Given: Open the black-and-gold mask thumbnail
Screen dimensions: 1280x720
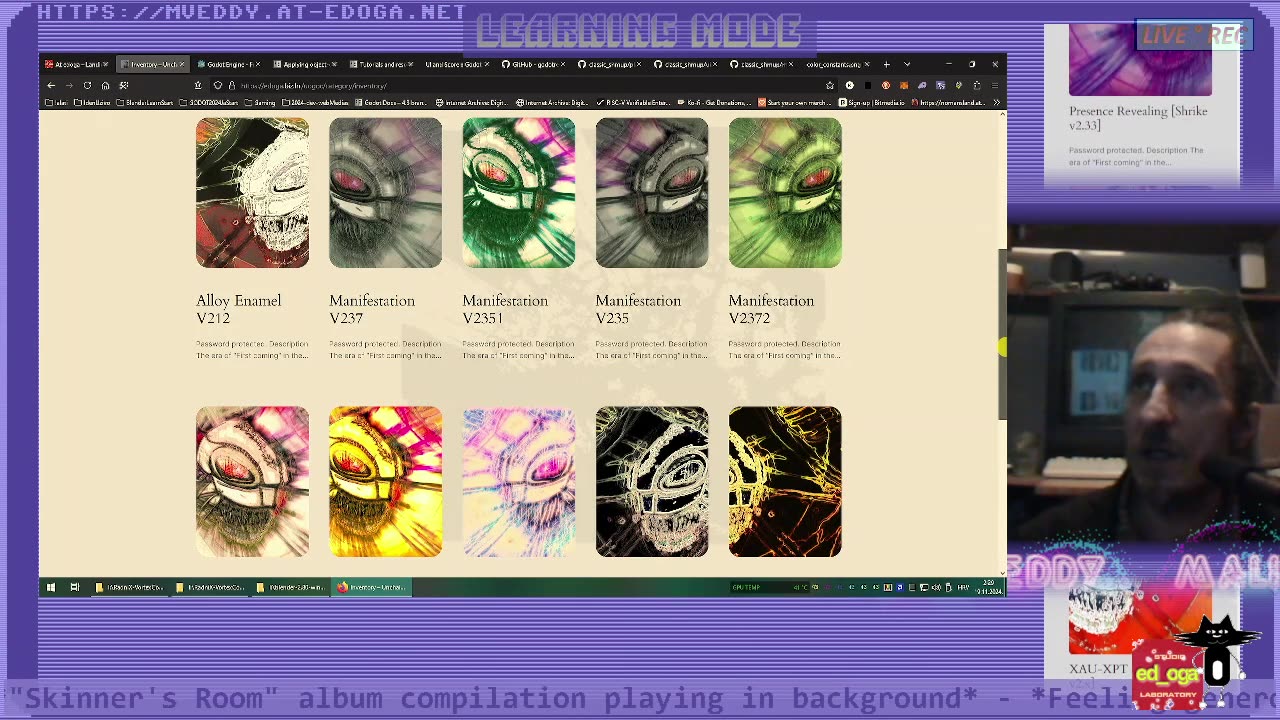Looking at the screenshot, I should [x=785, y=481].
